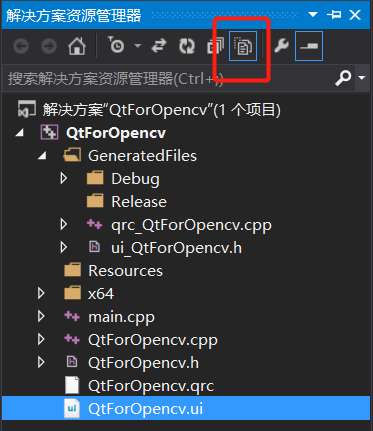373x431 pixels.
Task: Click the solution icon beside 解决方案
Action: pyautogui.click(x=27, y=109)
